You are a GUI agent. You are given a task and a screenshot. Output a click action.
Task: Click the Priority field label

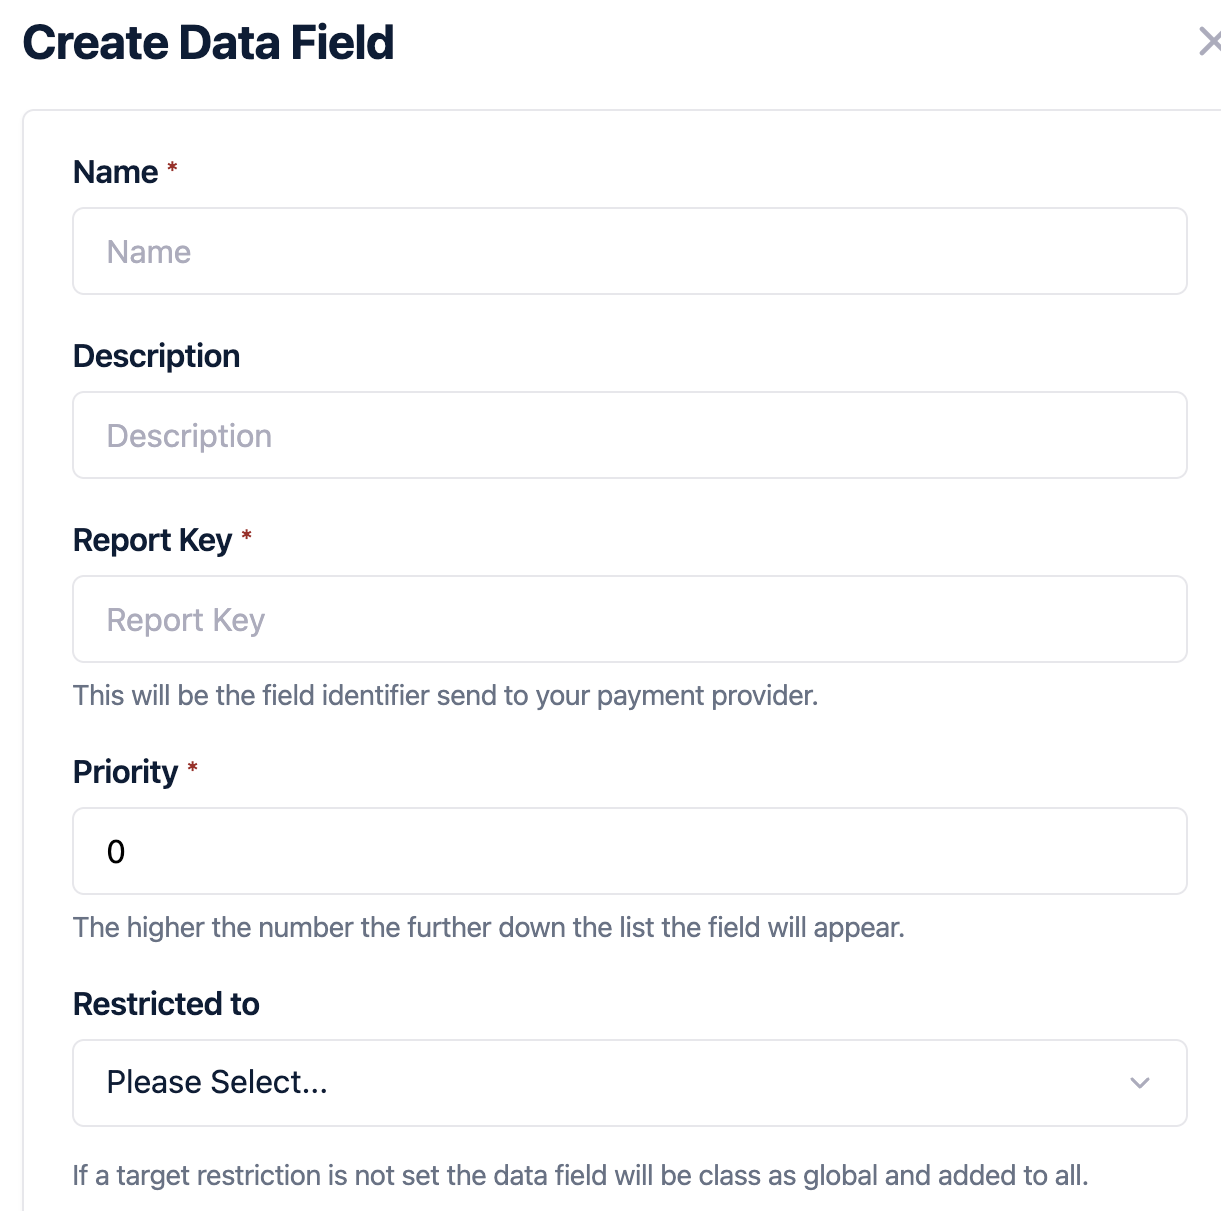(125, 772)
